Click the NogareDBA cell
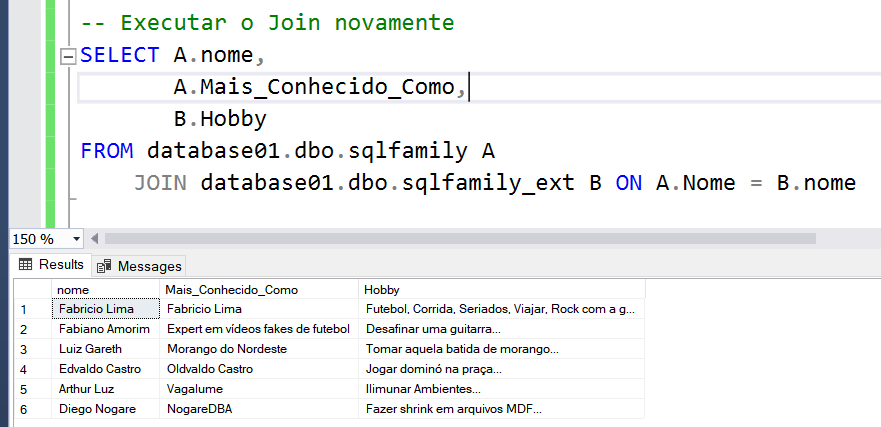 click(x=259, y=409)
